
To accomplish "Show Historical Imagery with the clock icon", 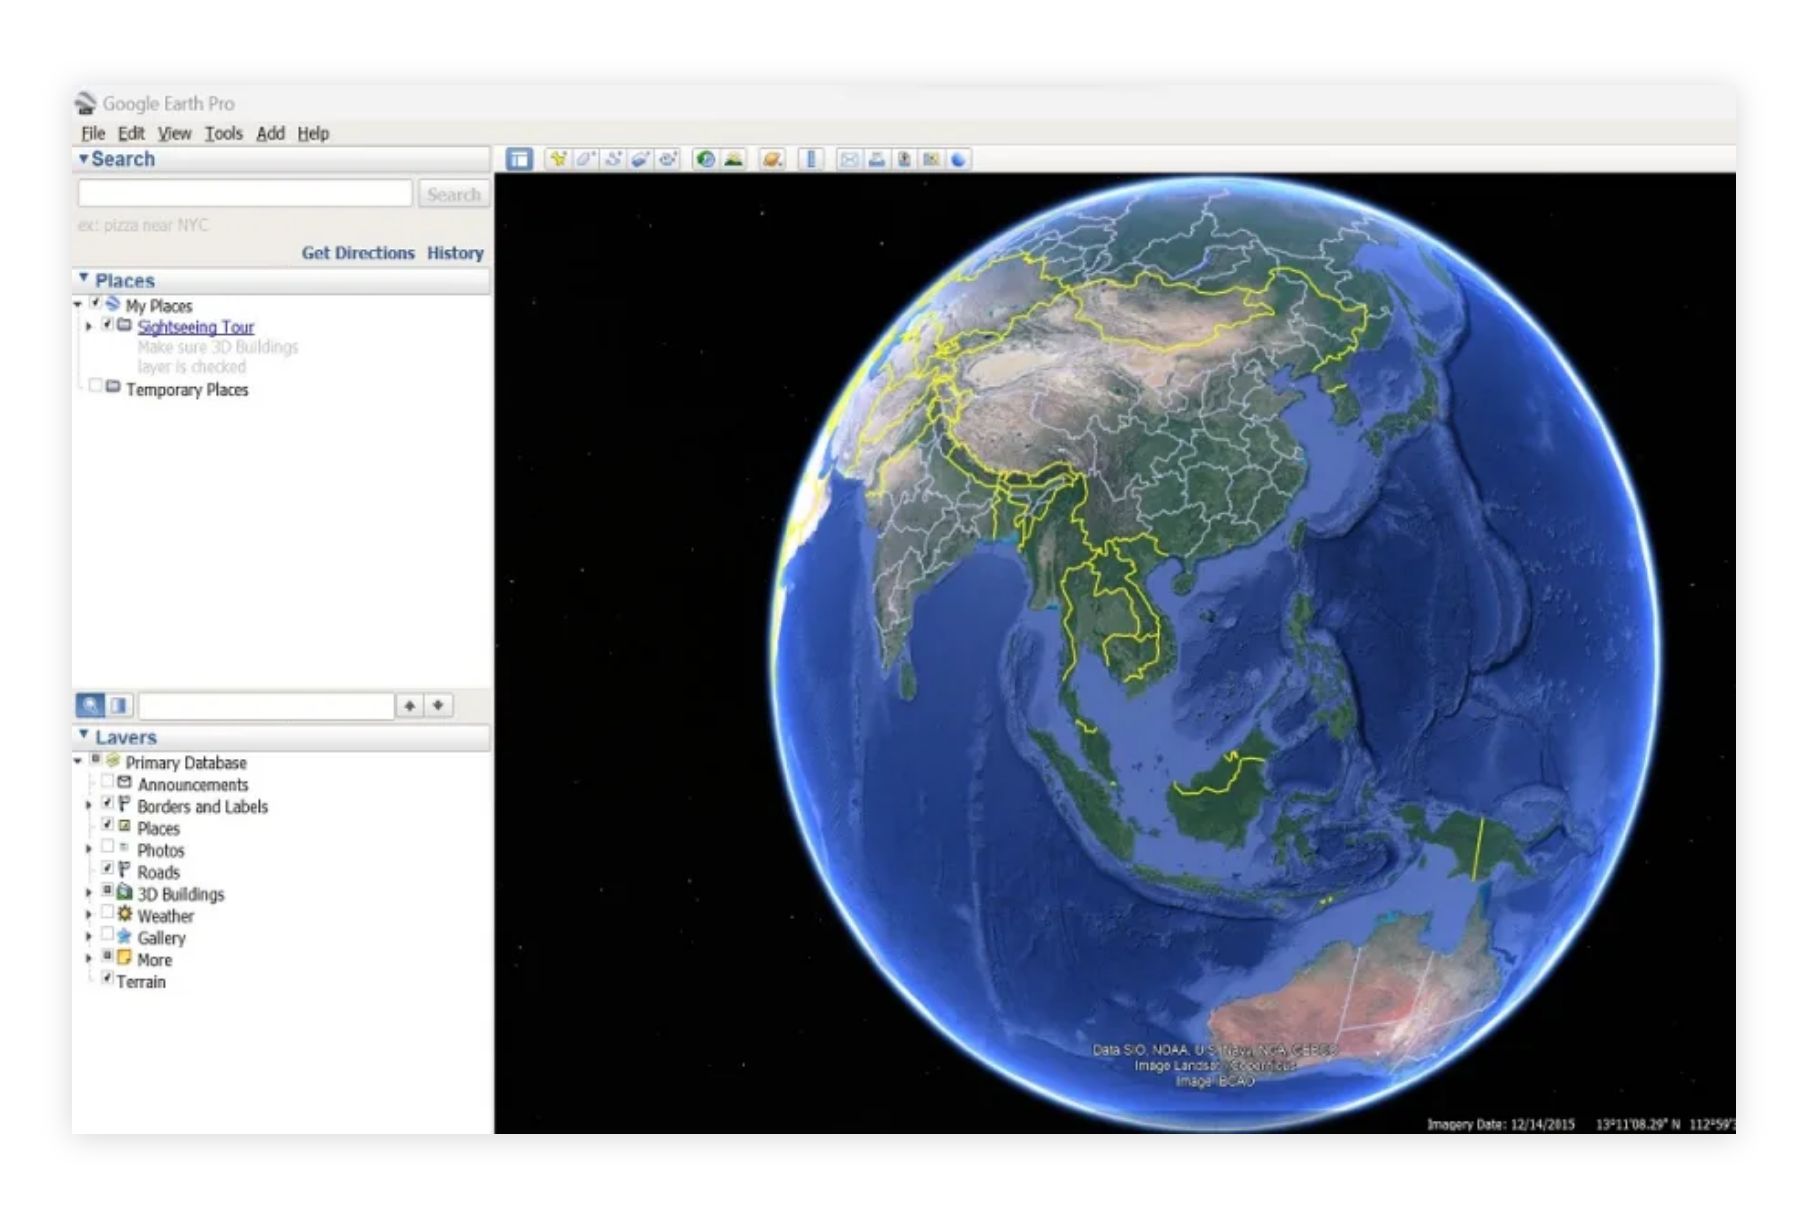I will 705,158.
